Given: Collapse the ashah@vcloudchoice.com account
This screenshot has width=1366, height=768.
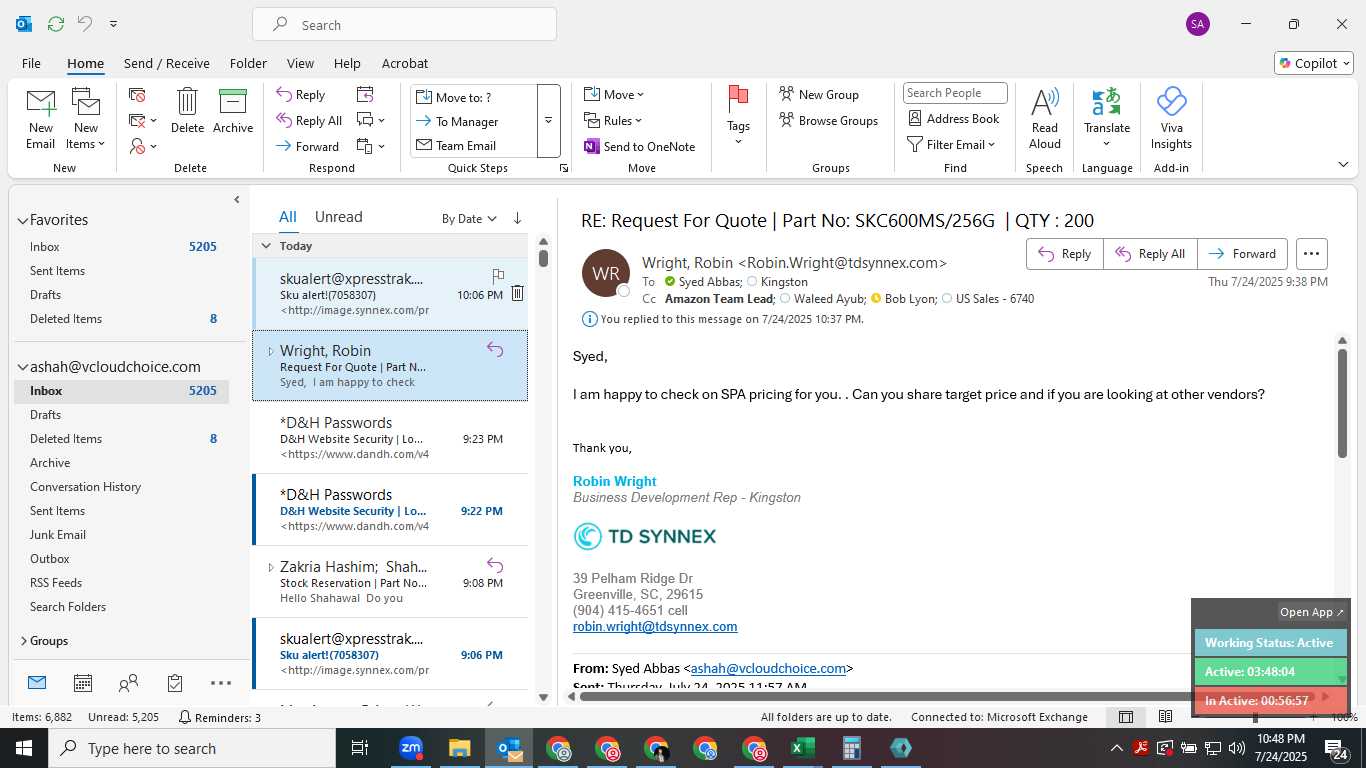Looking at the screenshot, I should [x=23, y=367].
